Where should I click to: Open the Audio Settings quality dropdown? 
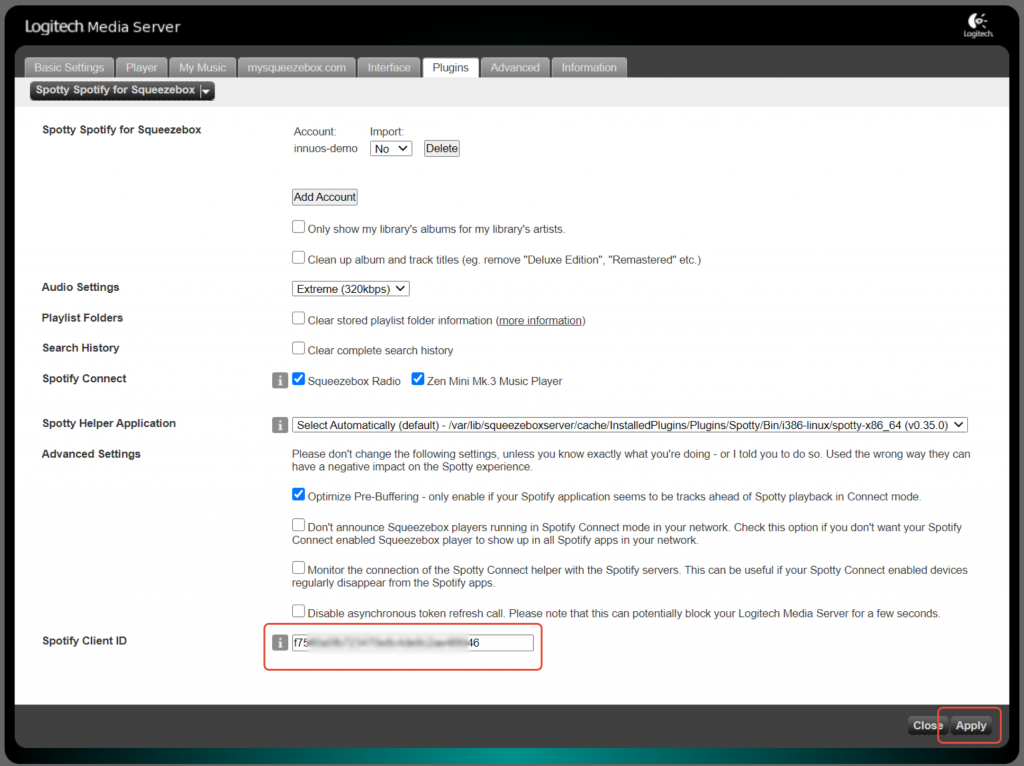tap(351, 289)
